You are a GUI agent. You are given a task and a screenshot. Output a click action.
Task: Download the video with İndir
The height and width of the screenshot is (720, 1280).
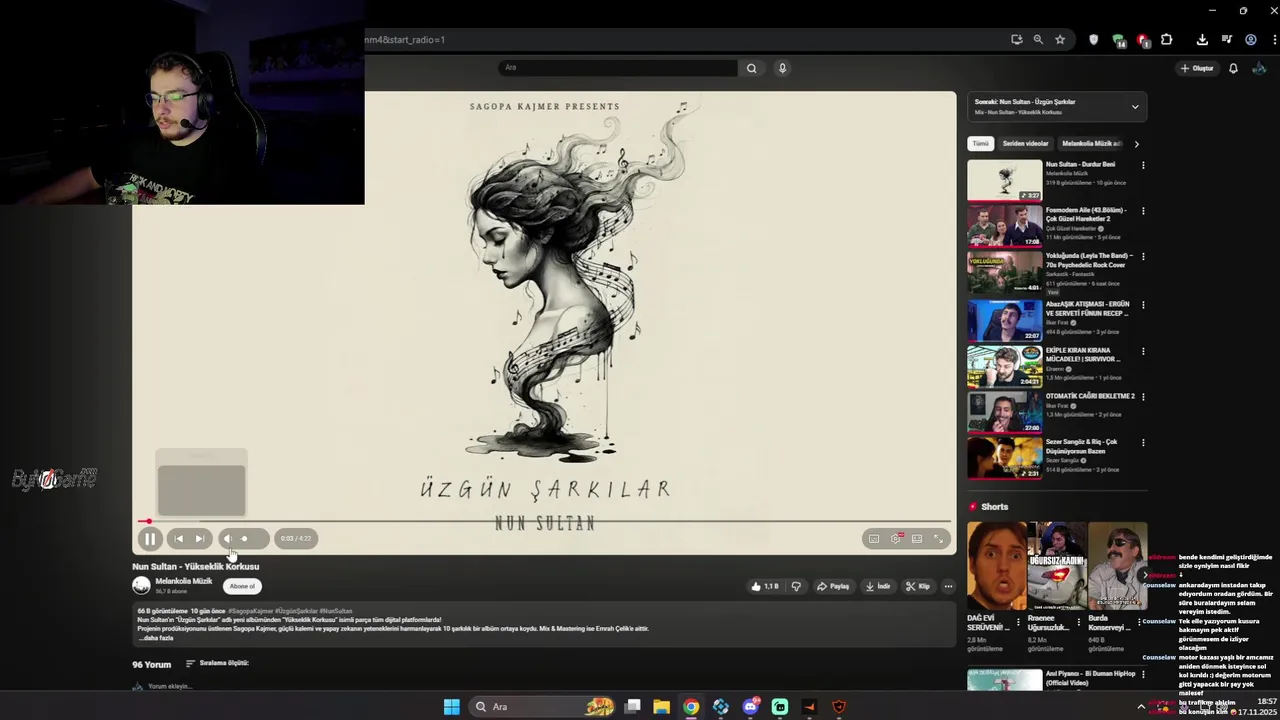click(878, 587)
